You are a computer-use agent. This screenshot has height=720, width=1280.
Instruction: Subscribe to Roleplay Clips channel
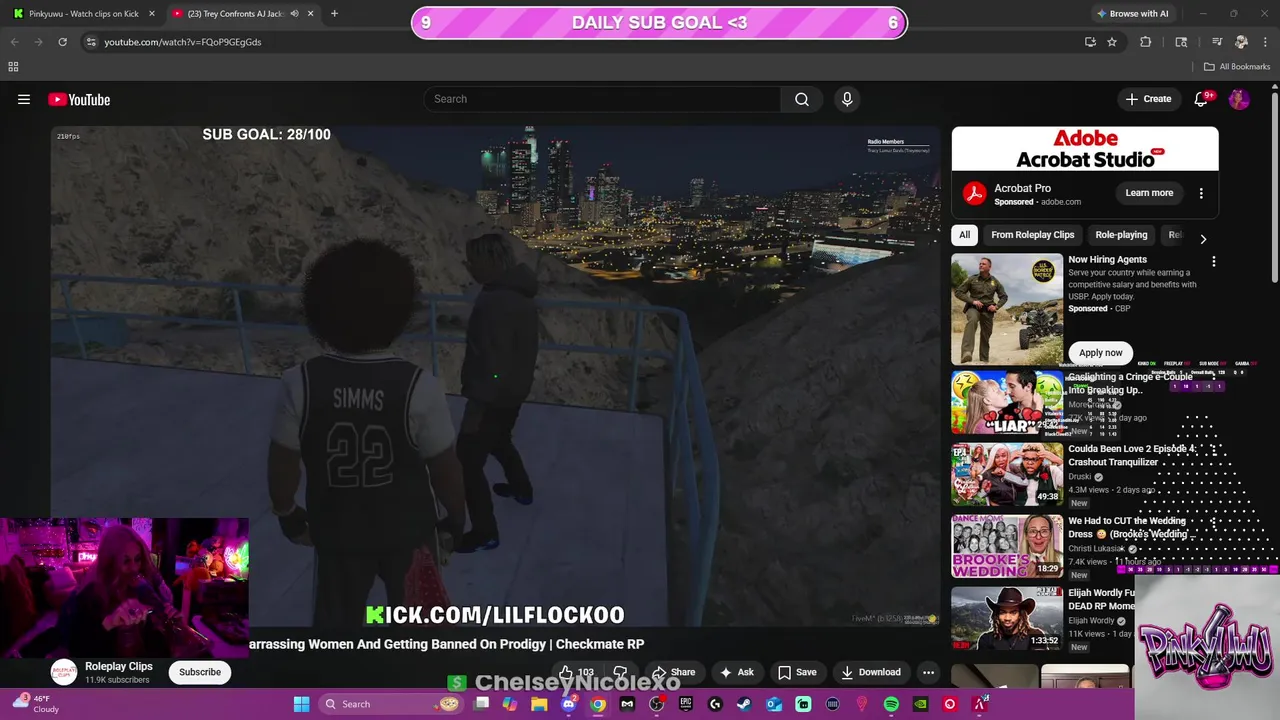(200, 672)
